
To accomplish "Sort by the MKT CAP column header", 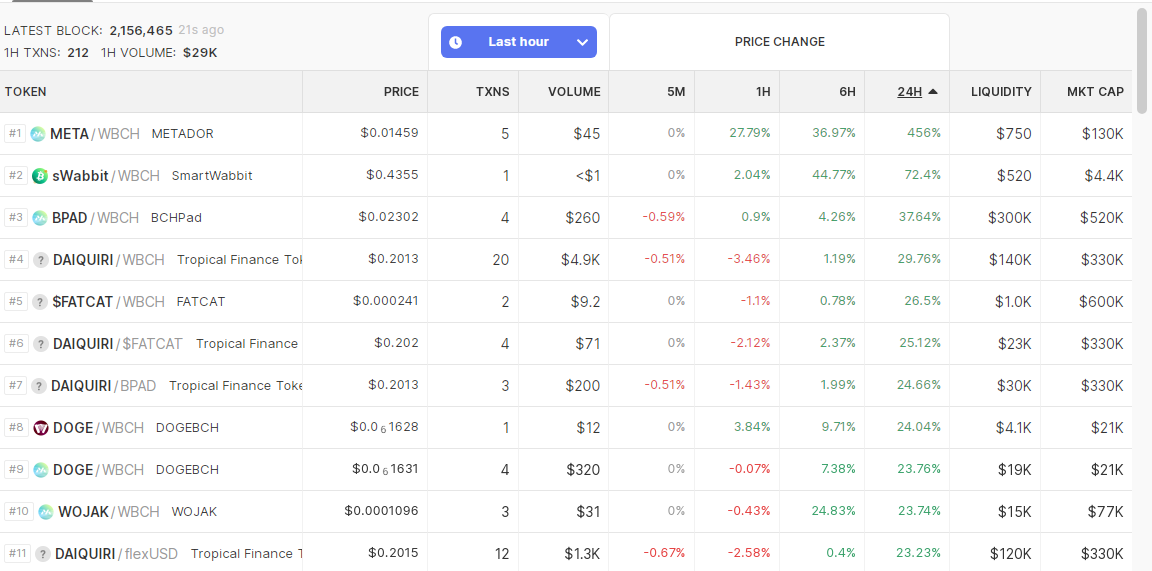I will 1095,92.
